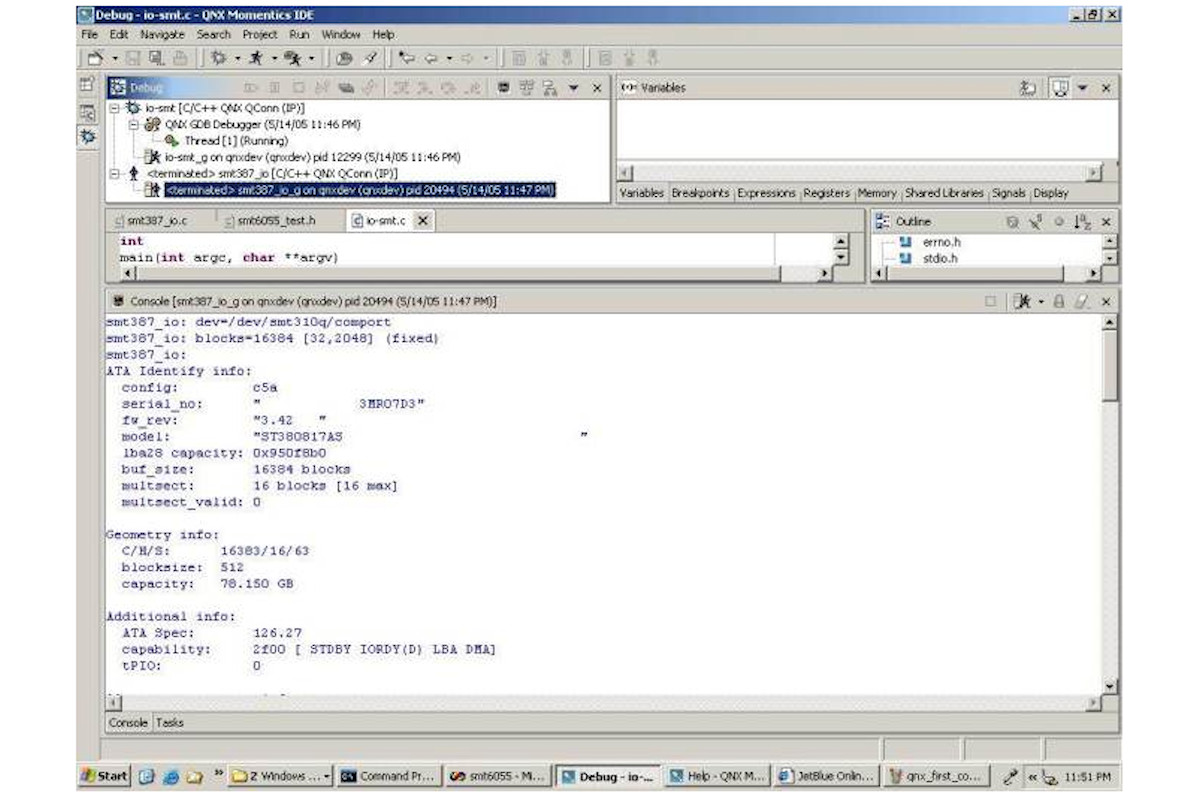Viewport: 1200px width, 800px height.
Task: Switch to the C/C++ perspective sidebar icon
Action: click(x=87, y=113)
